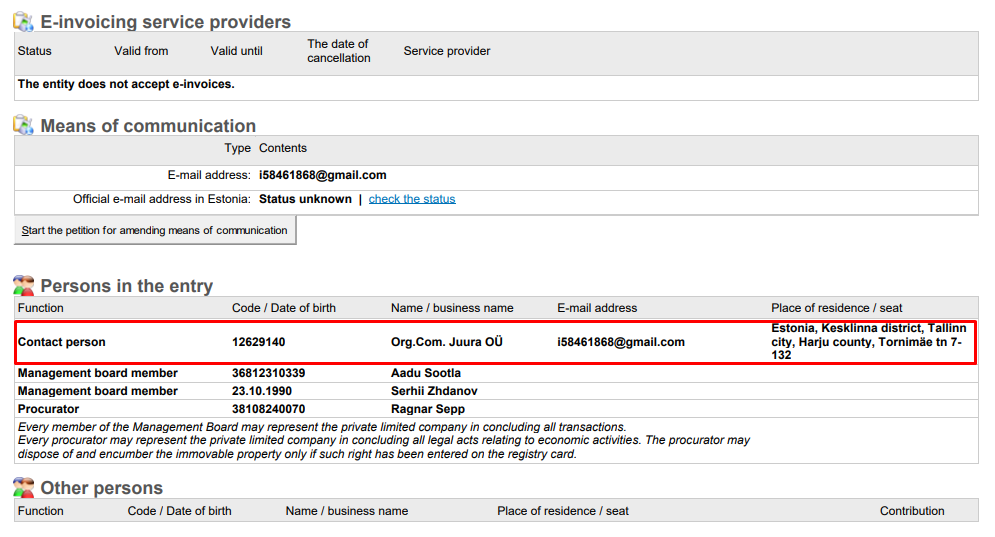Start the petition for amending means of communication
This screenshot has height=537, width=995.
[155, 230]
